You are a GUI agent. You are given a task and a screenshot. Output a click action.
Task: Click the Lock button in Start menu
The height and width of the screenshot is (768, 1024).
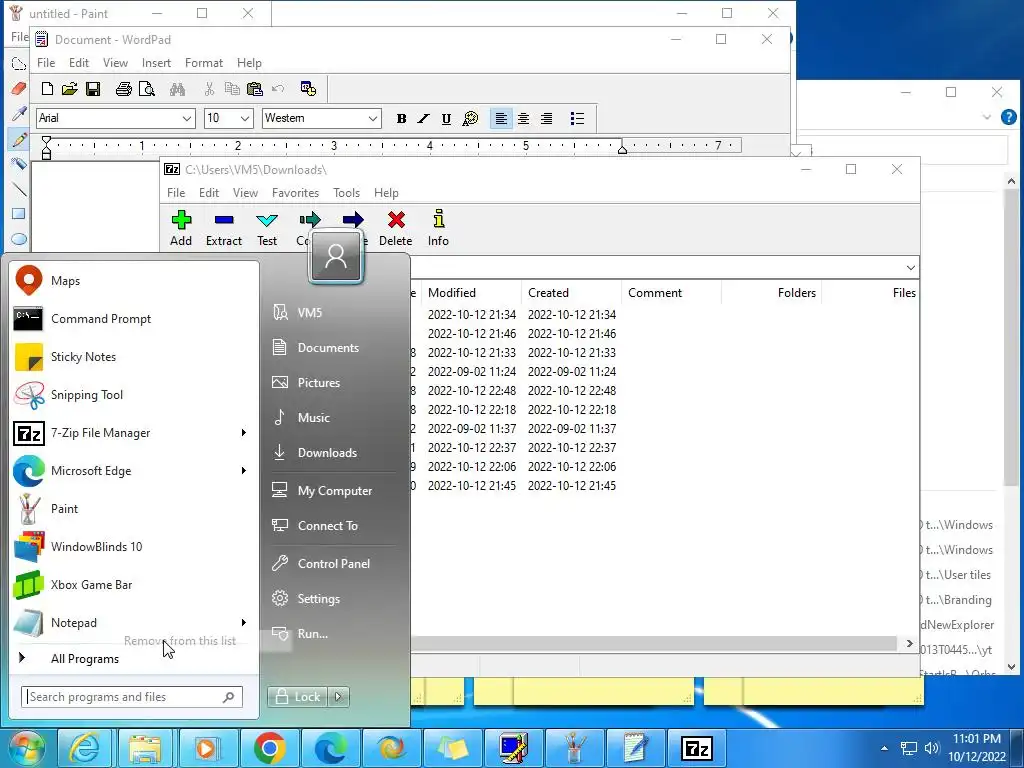point(298,697)
